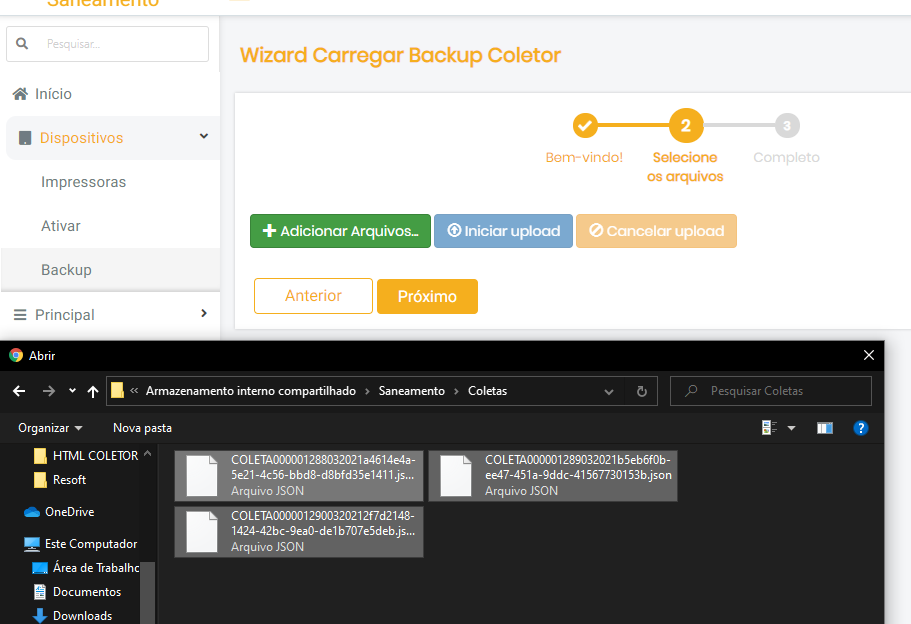Image resolution: width=911 pixels, height=624 pixels.
Task: Select the Backup sidebar item
Action: 66,270
